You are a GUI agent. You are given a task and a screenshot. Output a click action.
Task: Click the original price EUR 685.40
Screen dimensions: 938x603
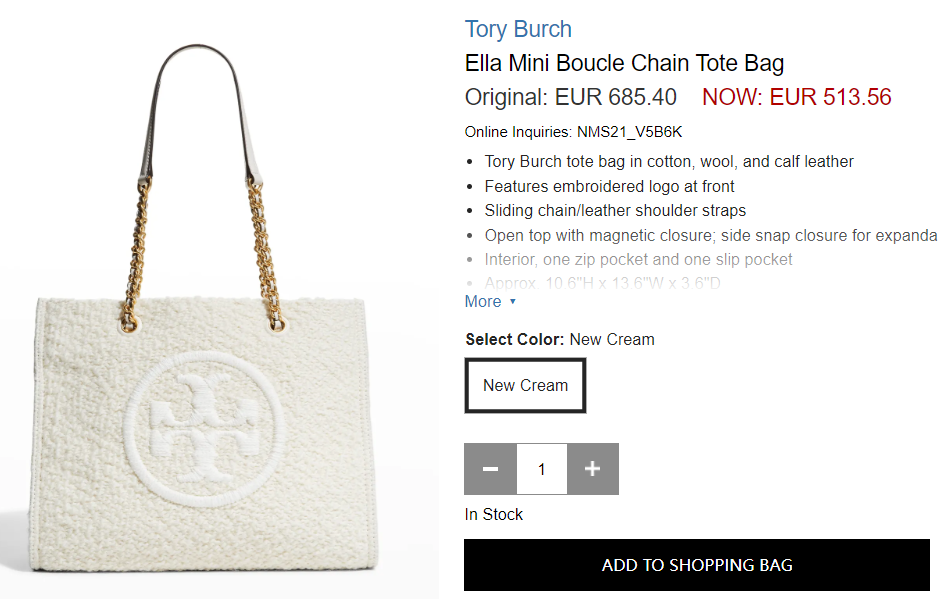pyautogui.click(x=571, y=97)
